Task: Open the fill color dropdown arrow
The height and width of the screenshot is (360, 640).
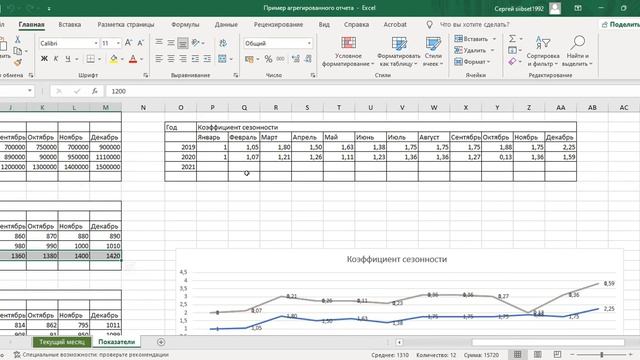Action: (122, 59)
